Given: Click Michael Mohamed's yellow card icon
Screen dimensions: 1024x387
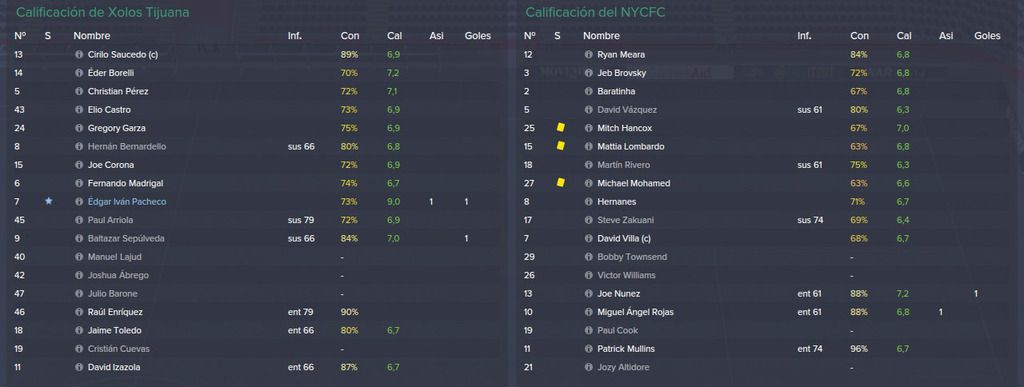Looking at the screenshot, I should [560, 183].
